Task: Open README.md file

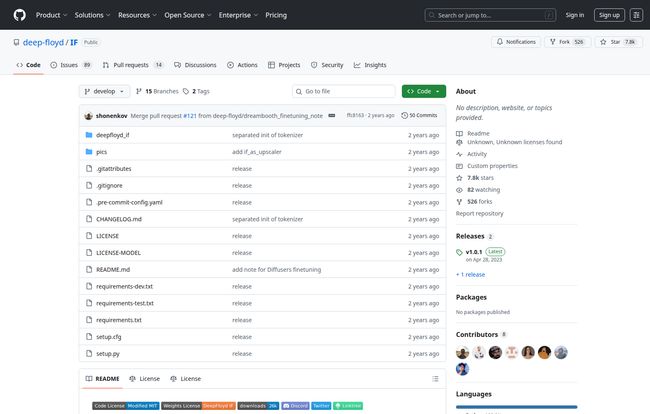Action: click(x=113, y=270)
